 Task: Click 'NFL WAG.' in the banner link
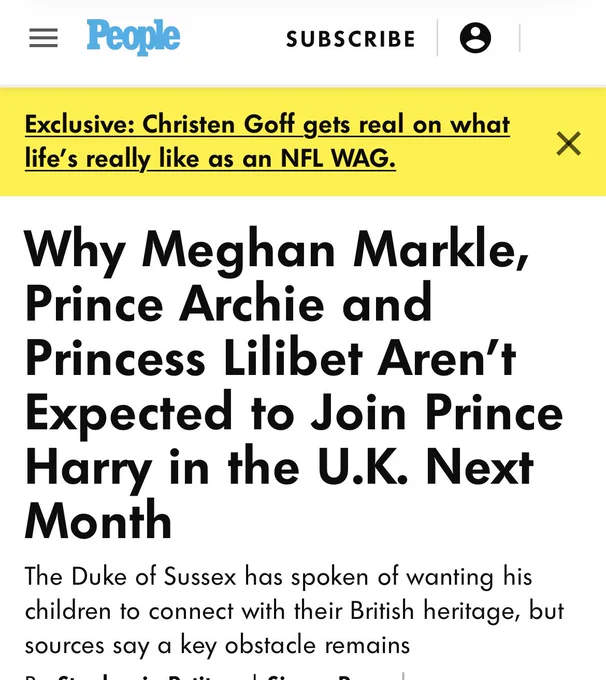click(x=338, y=158)
